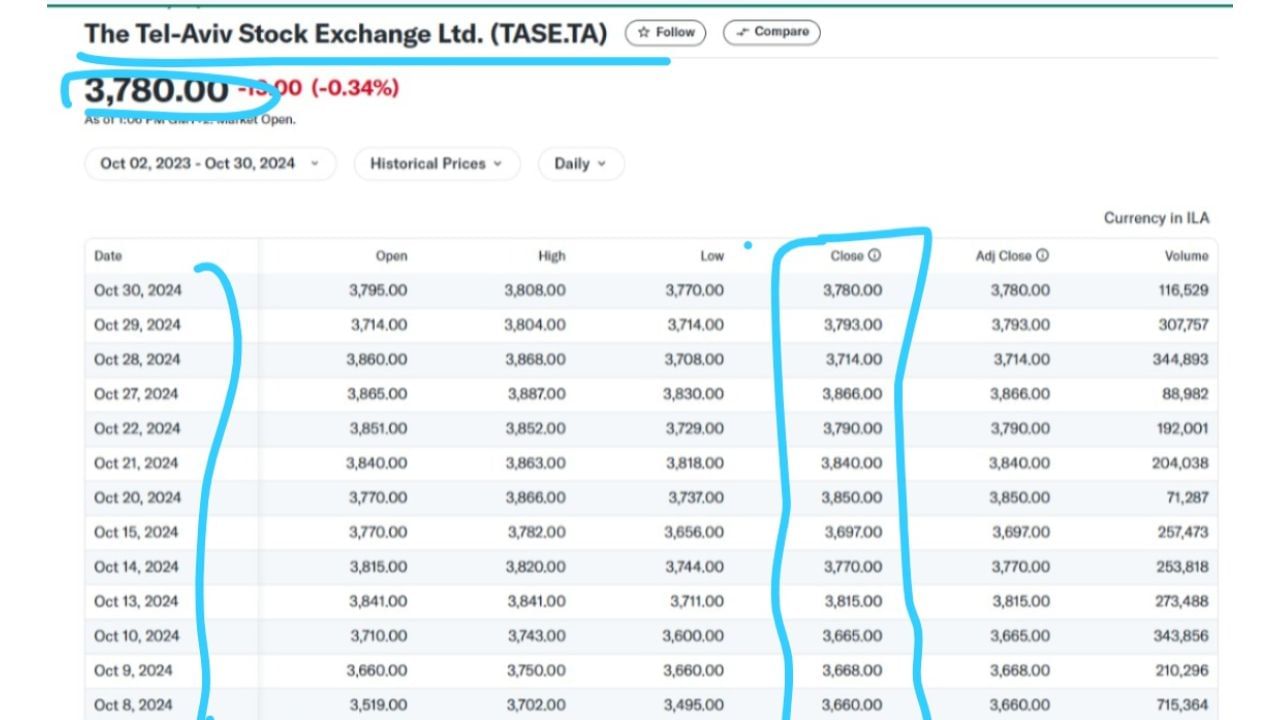Click the Compare button
This screenshot has height=720, width=1280.
pyautogui.click(x=771, y=33)
